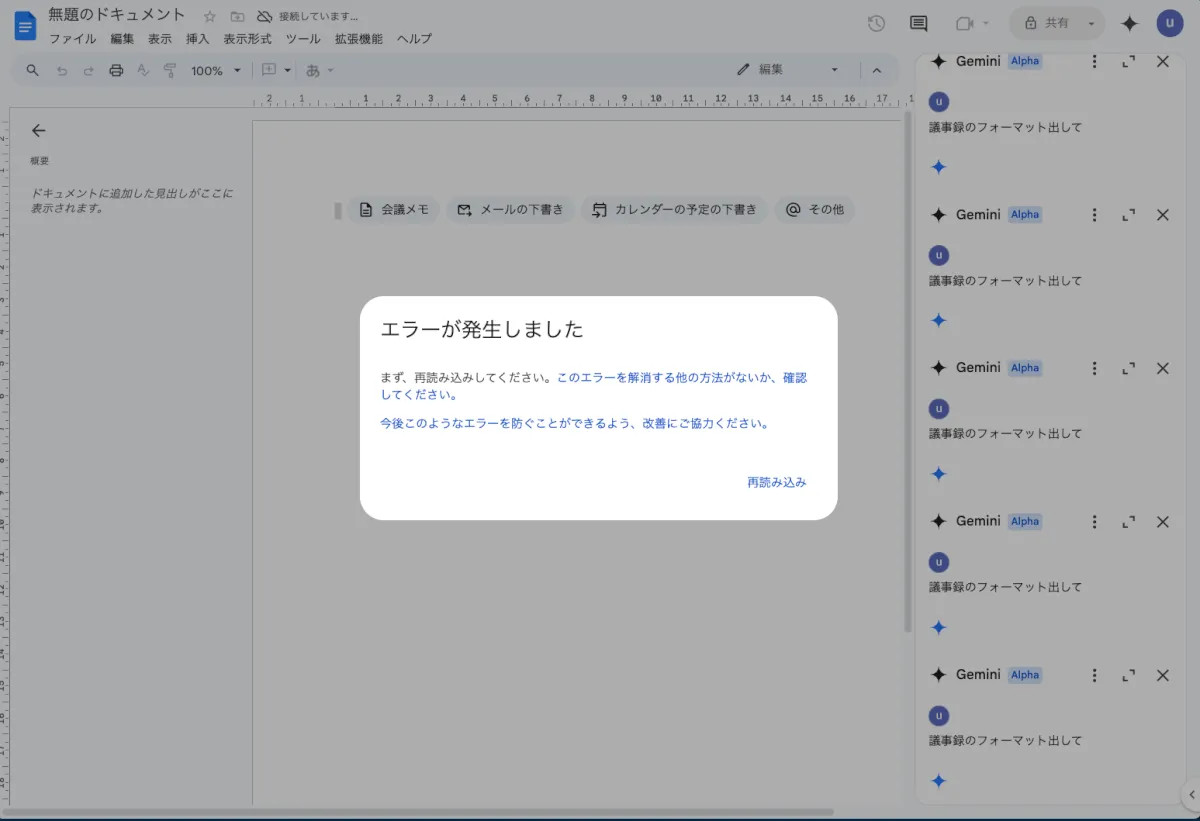Click the search magnifier in toolbar

tap(33, 70)
